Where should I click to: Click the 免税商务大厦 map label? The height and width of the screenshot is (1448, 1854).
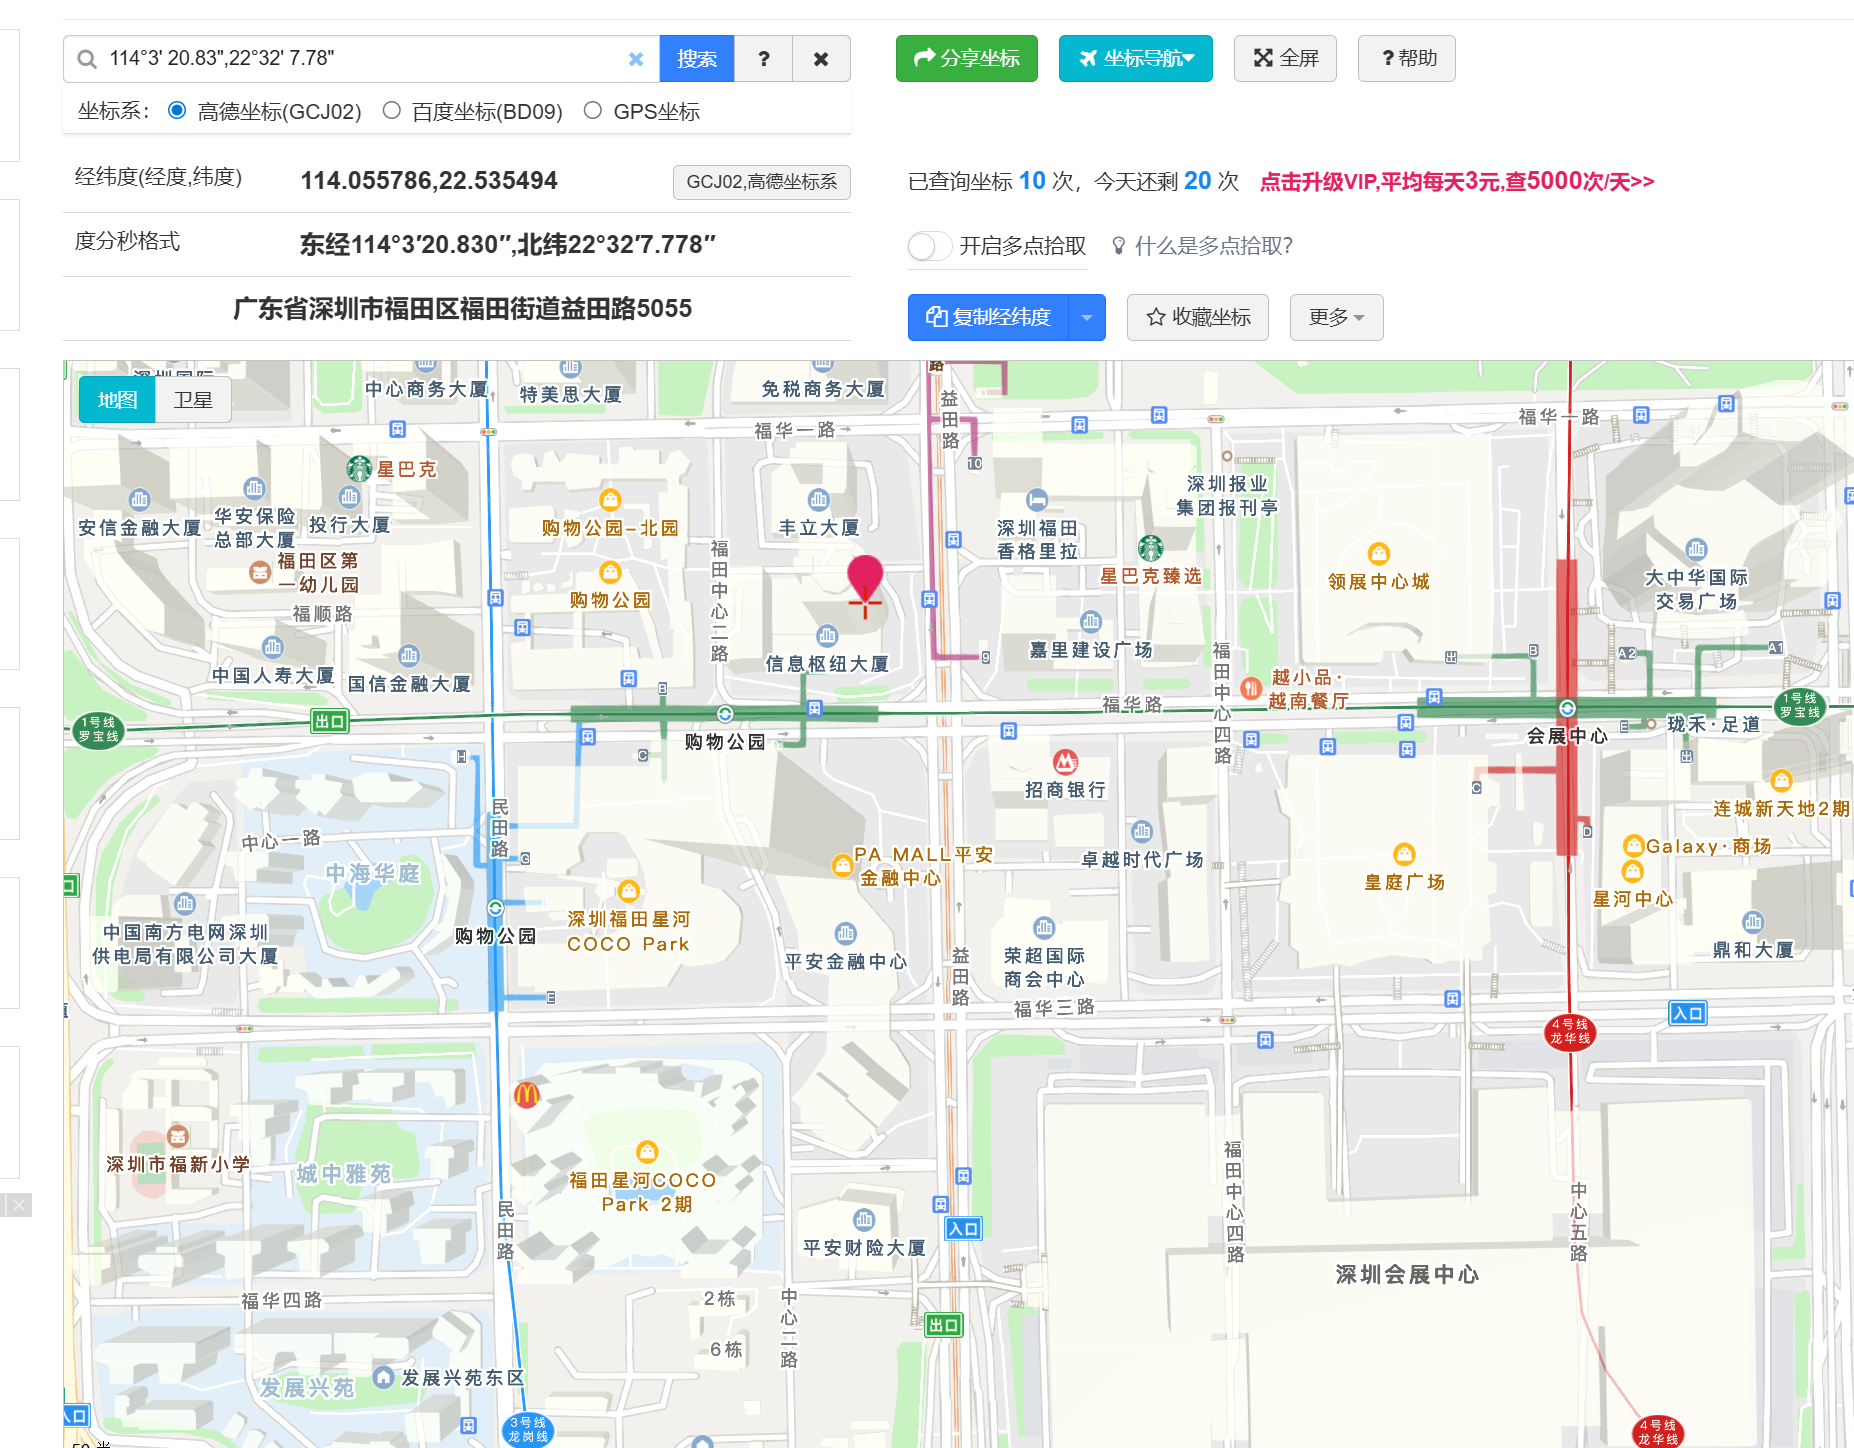coord(823,389)
